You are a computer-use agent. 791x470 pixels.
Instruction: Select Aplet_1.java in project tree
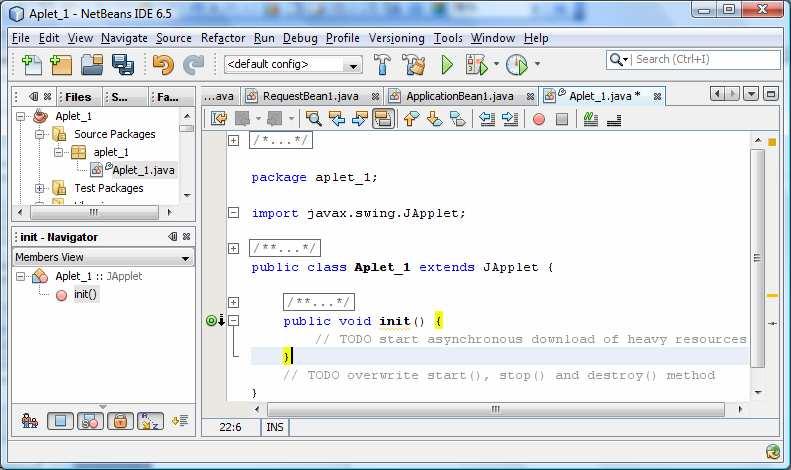click(143, 170)
